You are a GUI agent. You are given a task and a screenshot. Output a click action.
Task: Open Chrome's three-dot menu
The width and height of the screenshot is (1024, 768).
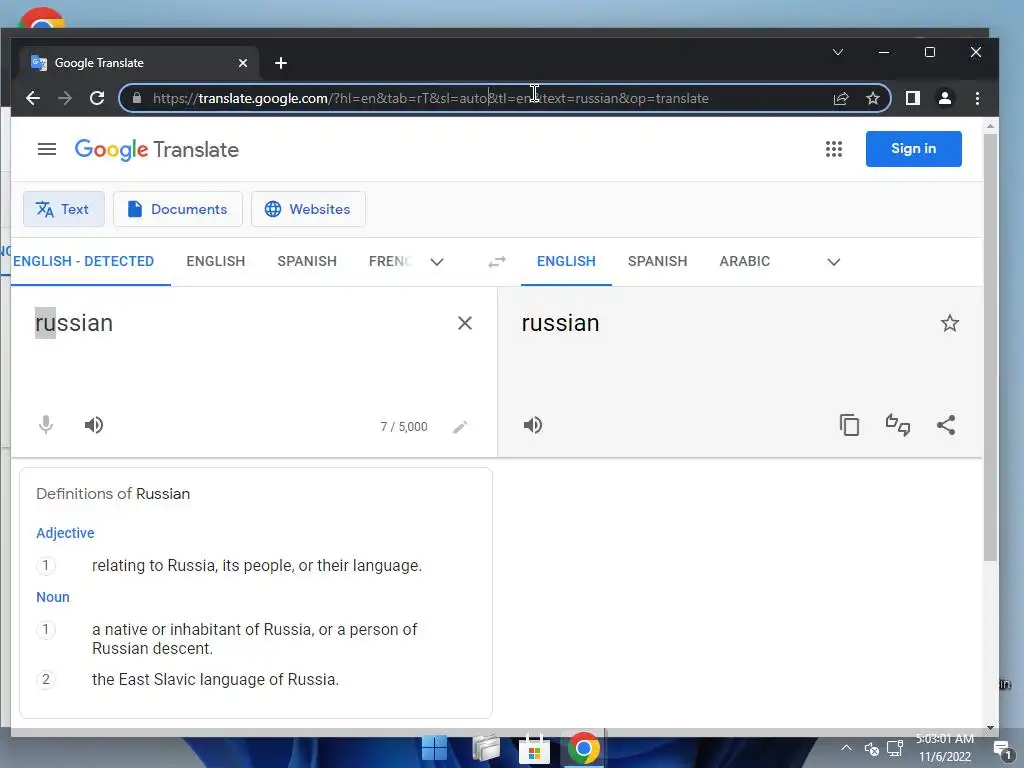tap(977, 98)
